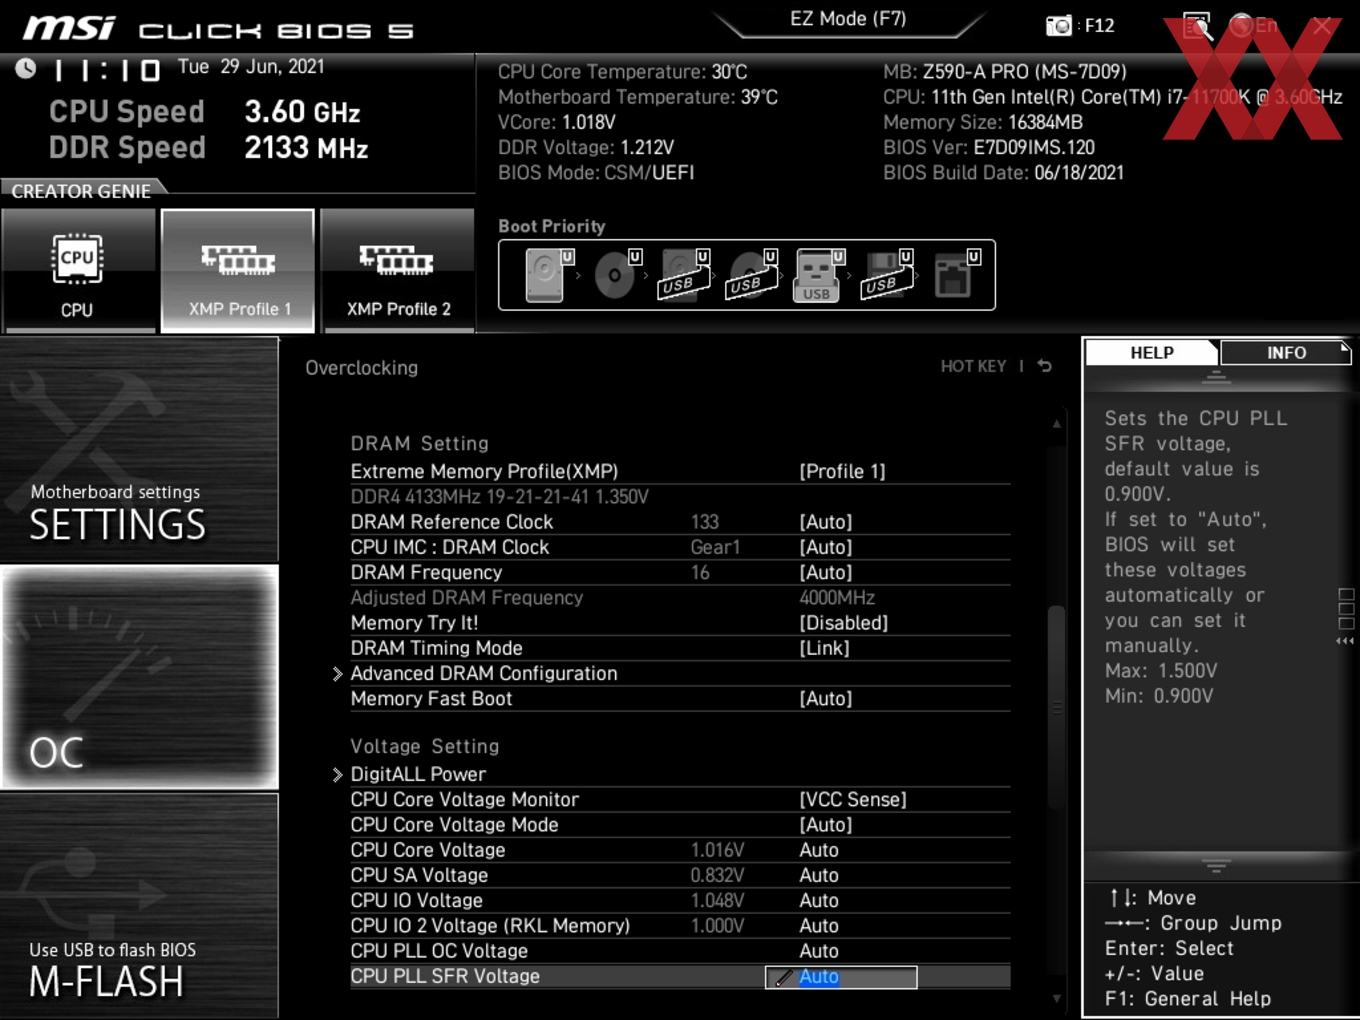This screenshot has width=1360, height=1020.
Task: Open M-FLASH to flash BIOS
Action: pyautogui.click(x=139, y=906)
